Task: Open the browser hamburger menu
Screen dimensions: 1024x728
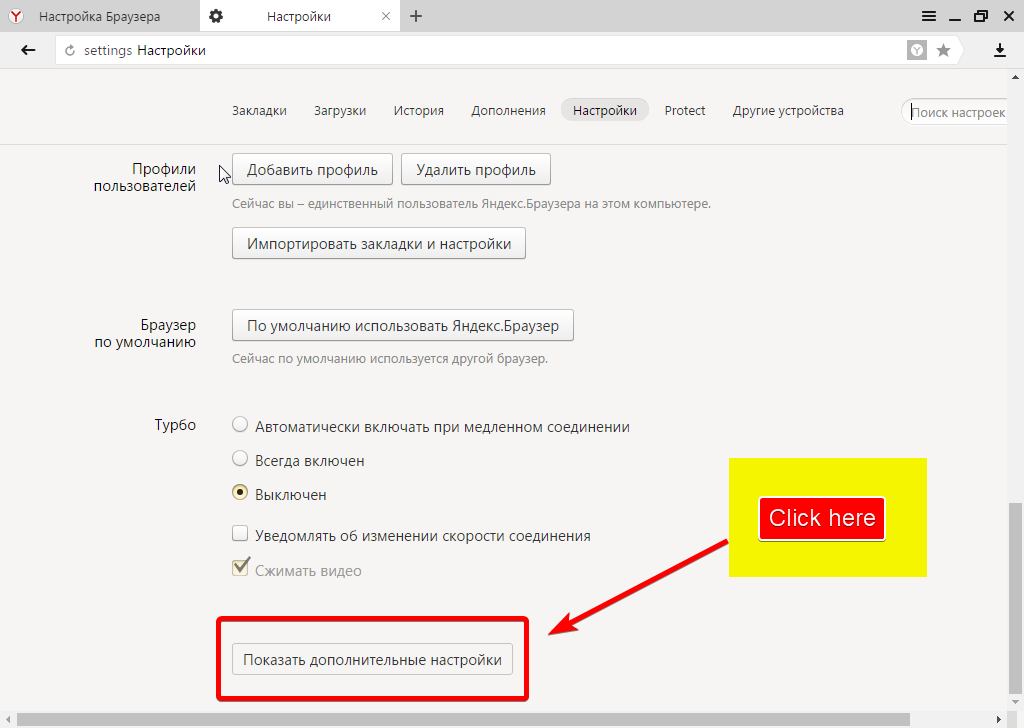Action: (929, 16)
